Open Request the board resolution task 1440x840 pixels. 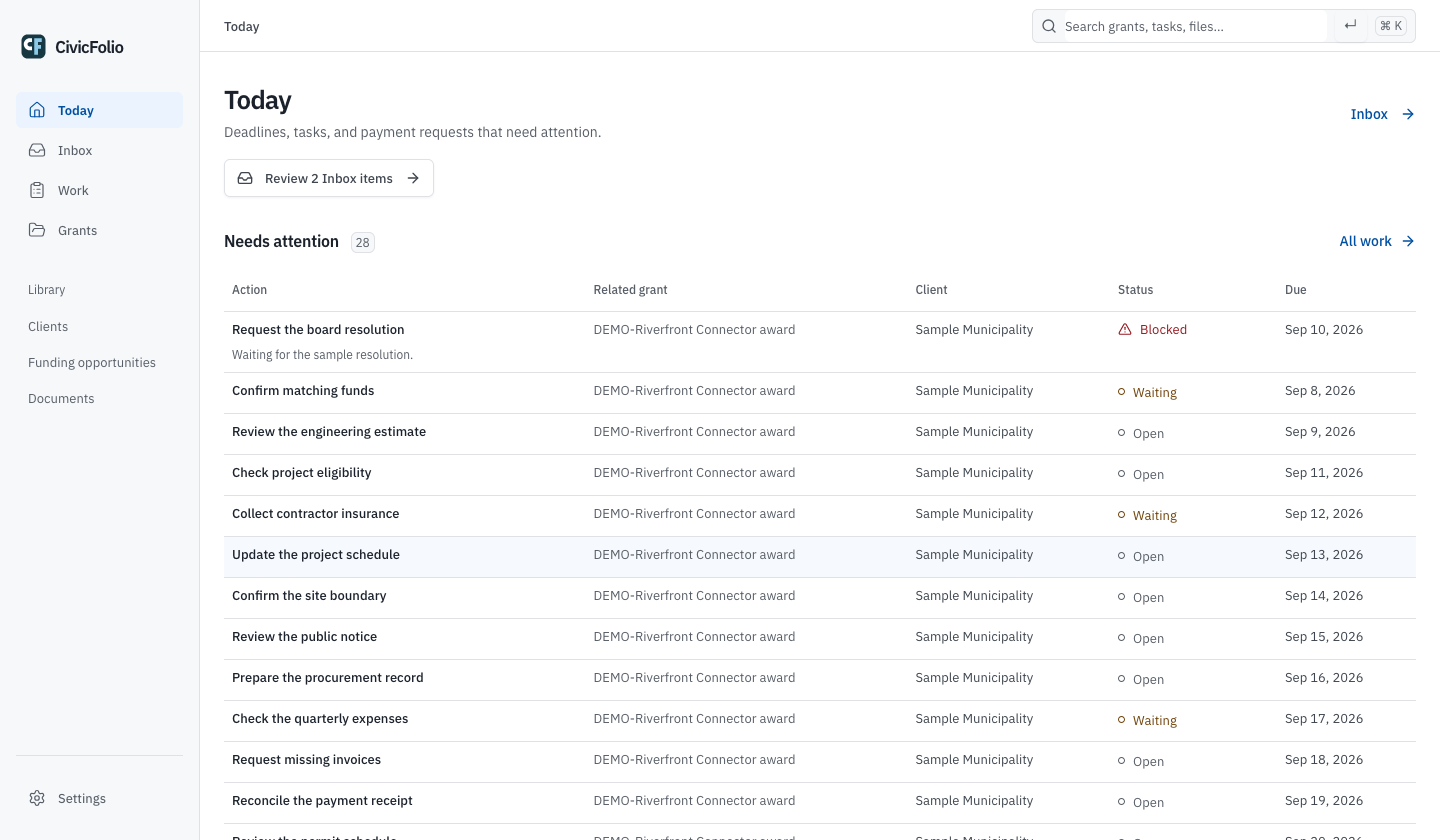(318, 329)
